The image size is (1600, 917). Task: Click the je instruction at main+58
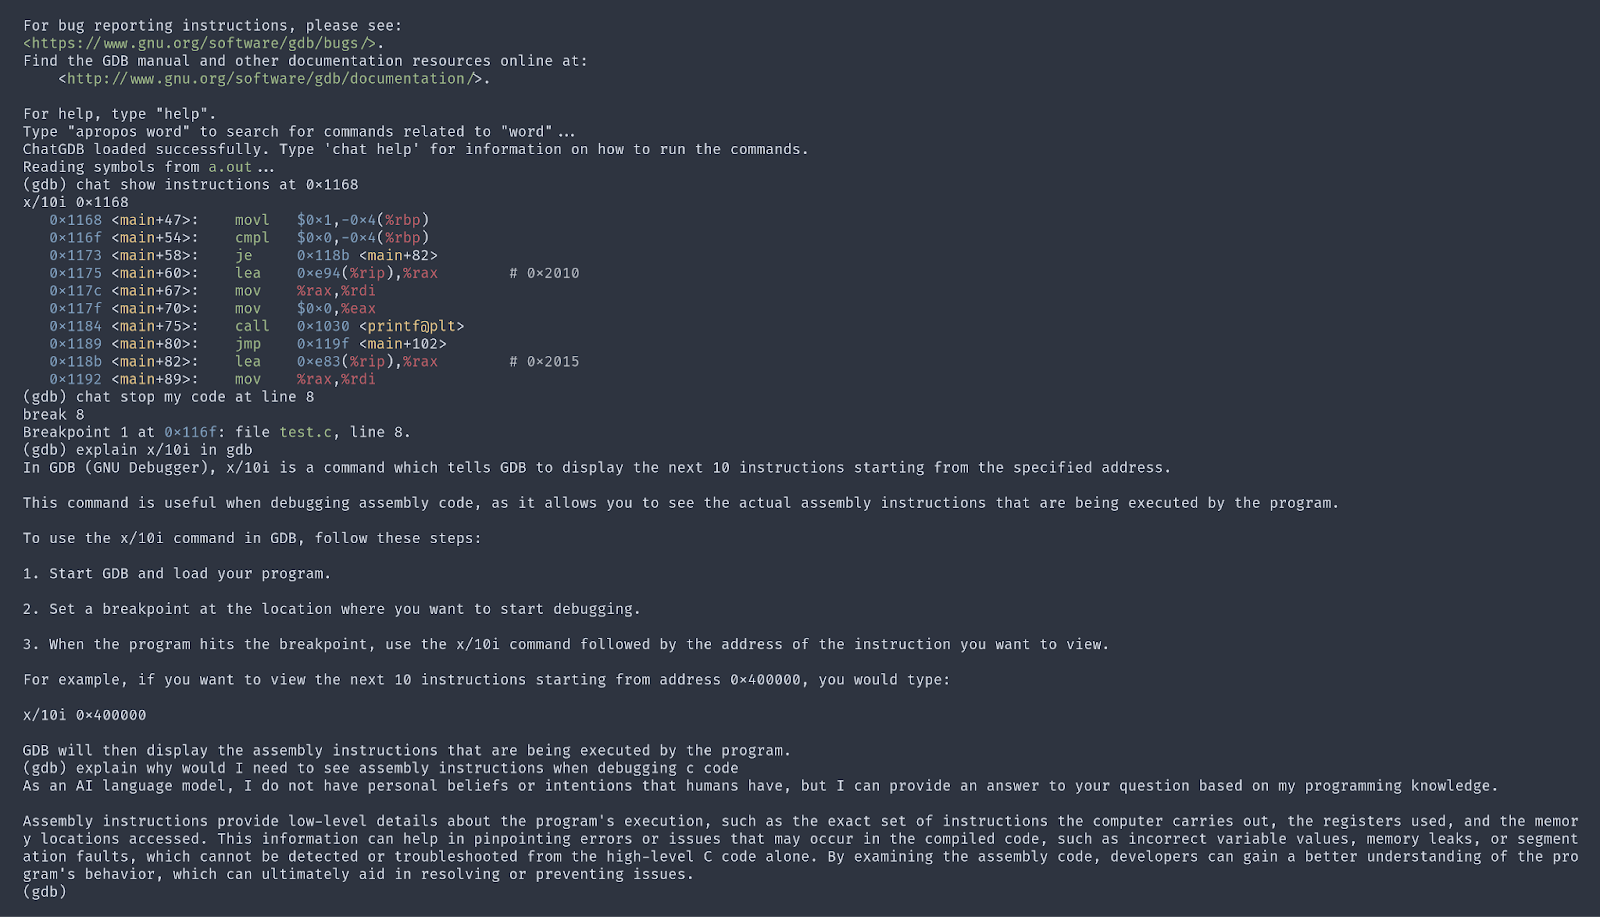244,256
